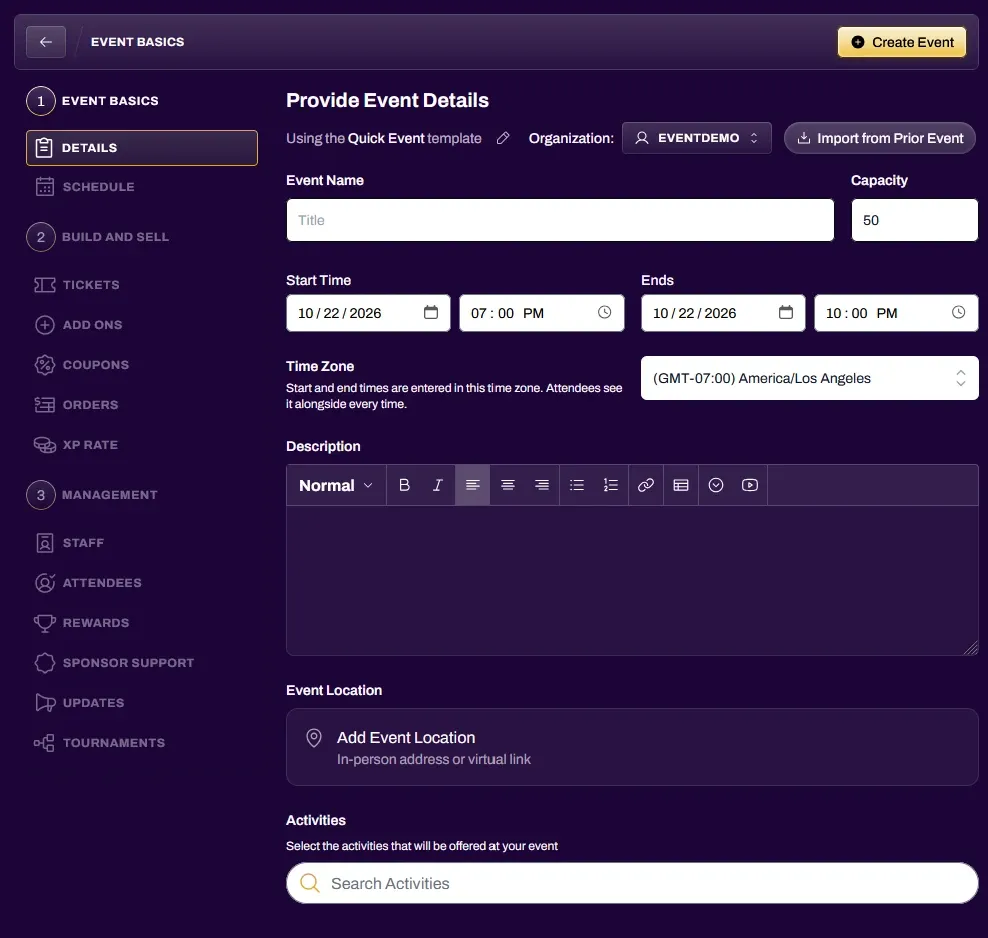This screenshot has width=988, height=938.
Task: Open the EVENTDEMO organization dropdown
Action: pos(696,138)
